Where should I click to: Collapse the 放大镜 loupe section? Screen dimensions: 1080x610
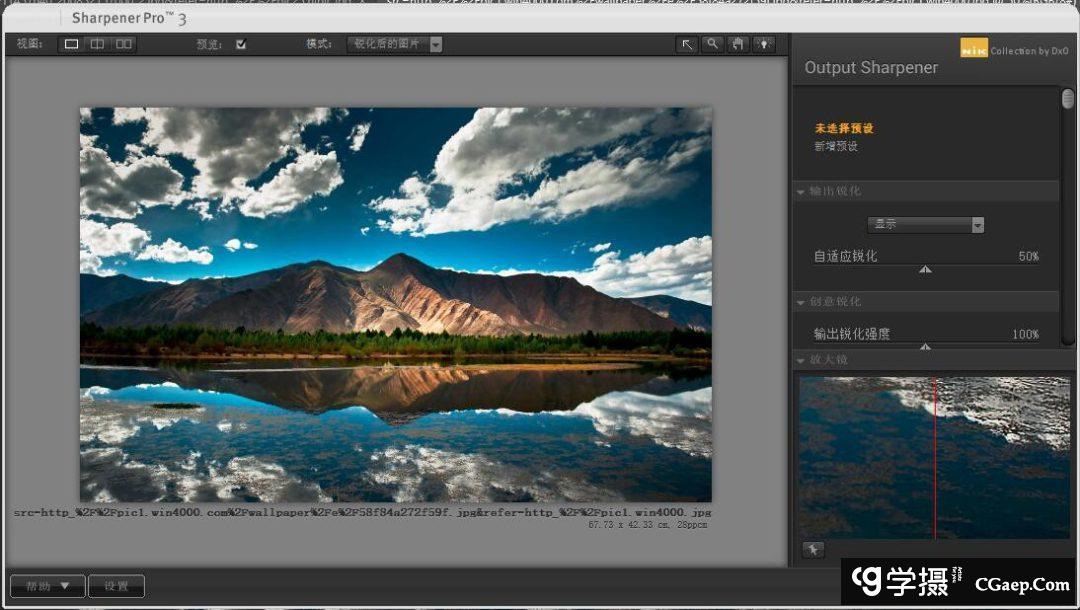tap(802, 360)
